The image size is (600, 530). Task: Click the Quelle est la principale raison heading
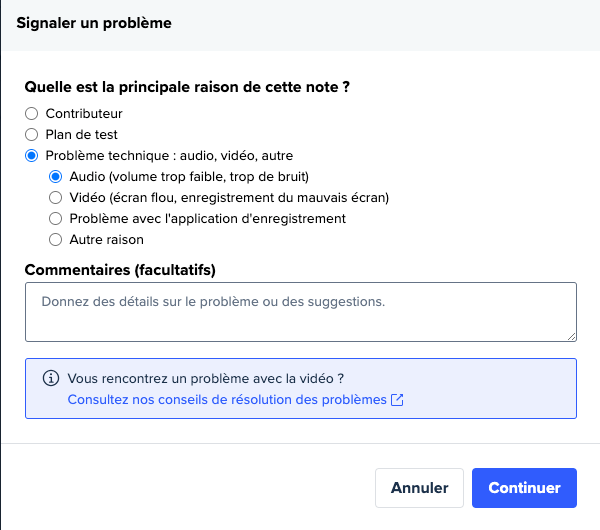coord(187,87)
